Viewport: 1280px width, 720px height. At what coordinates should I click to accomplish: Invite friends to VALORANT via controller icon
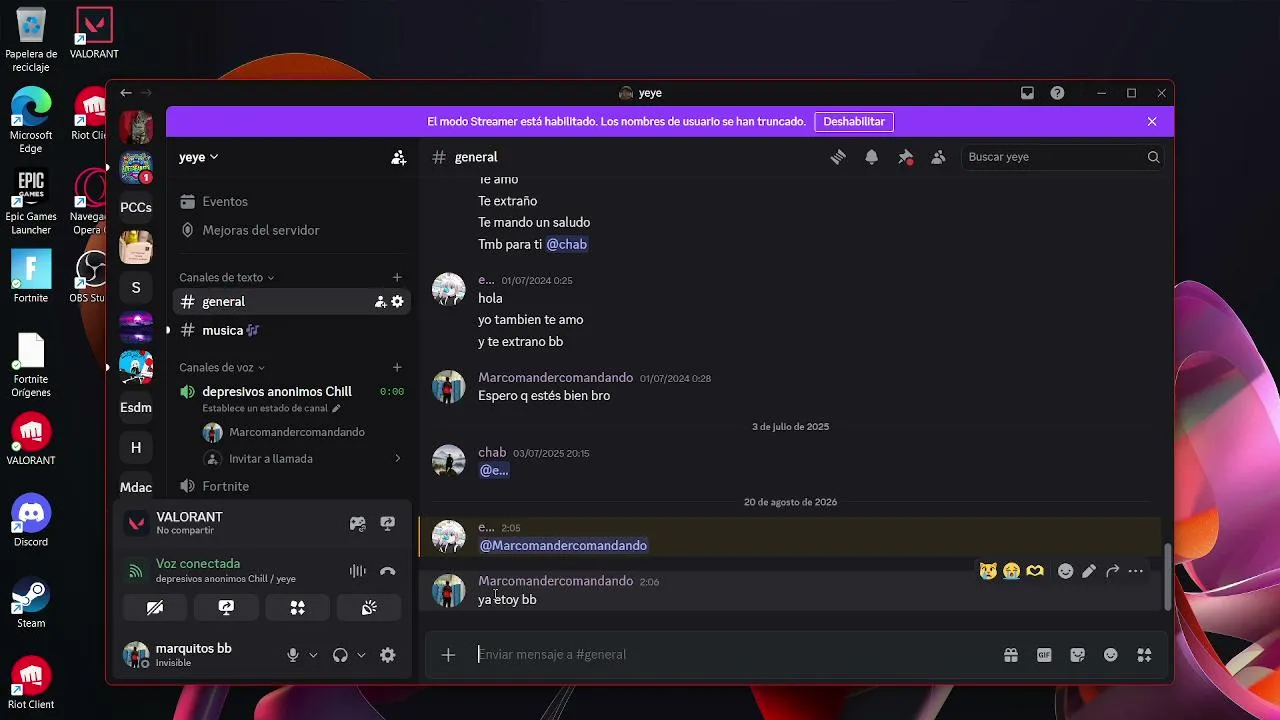point(357,523)
